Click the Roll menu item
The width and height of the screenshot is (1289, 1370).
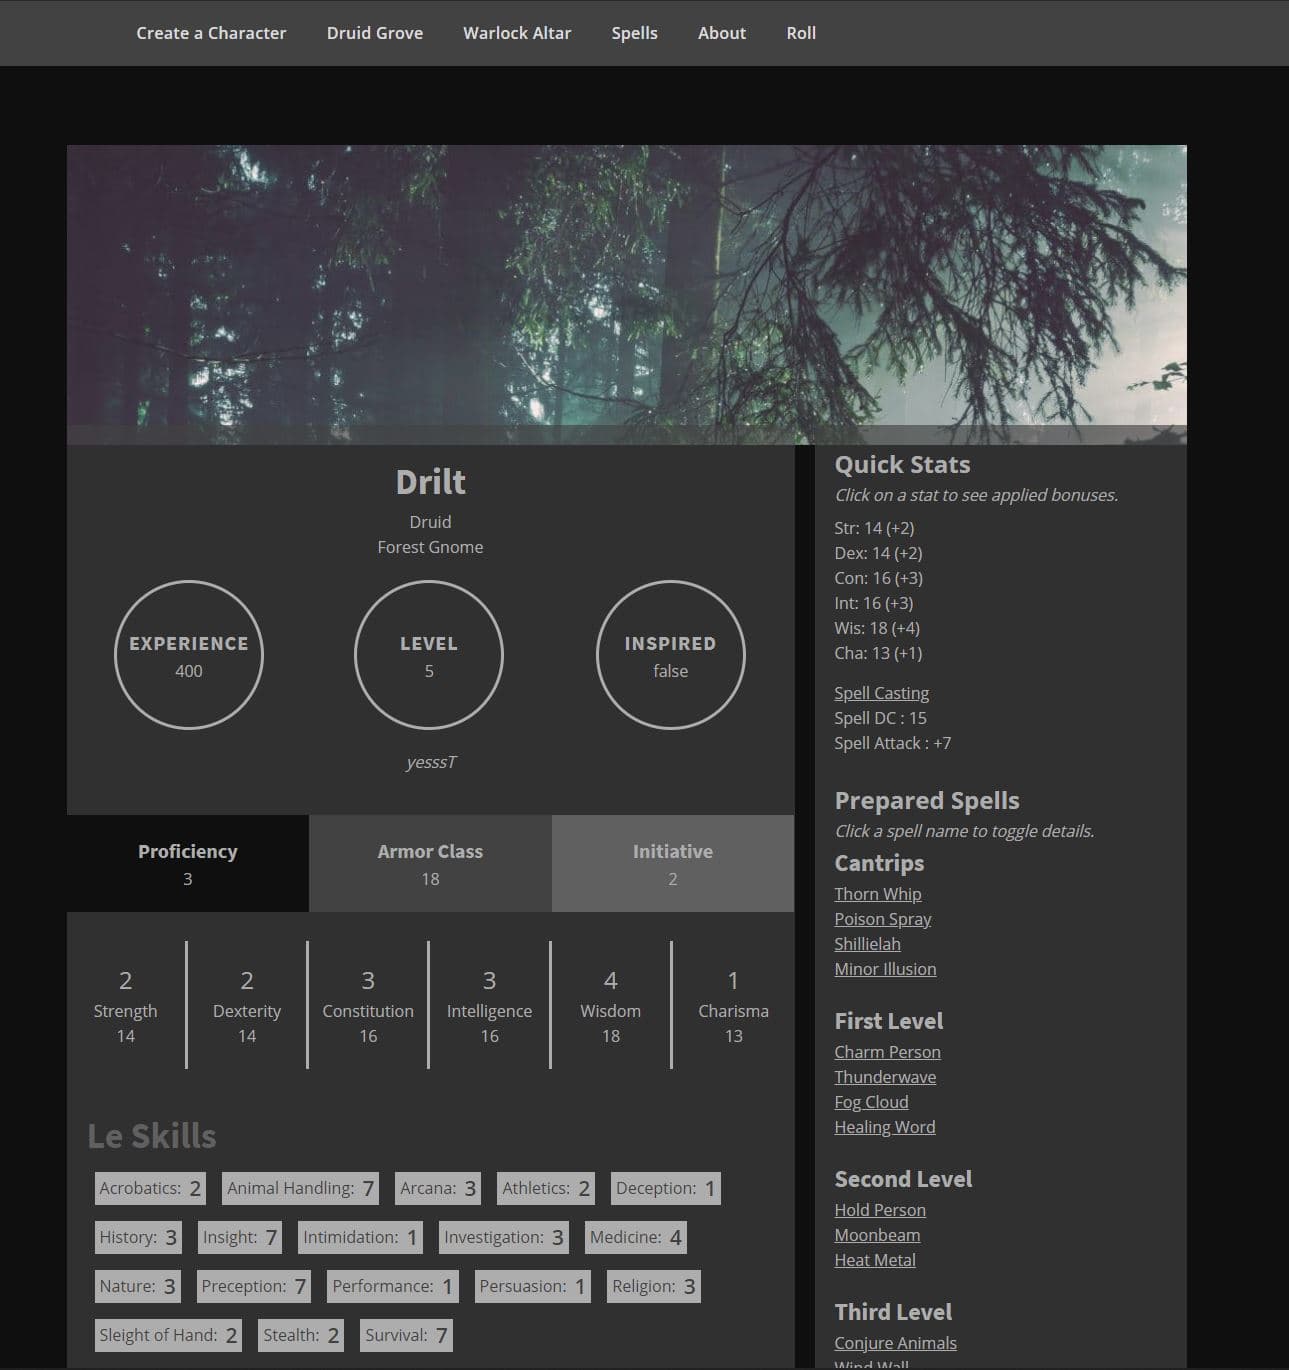(800, 33)
